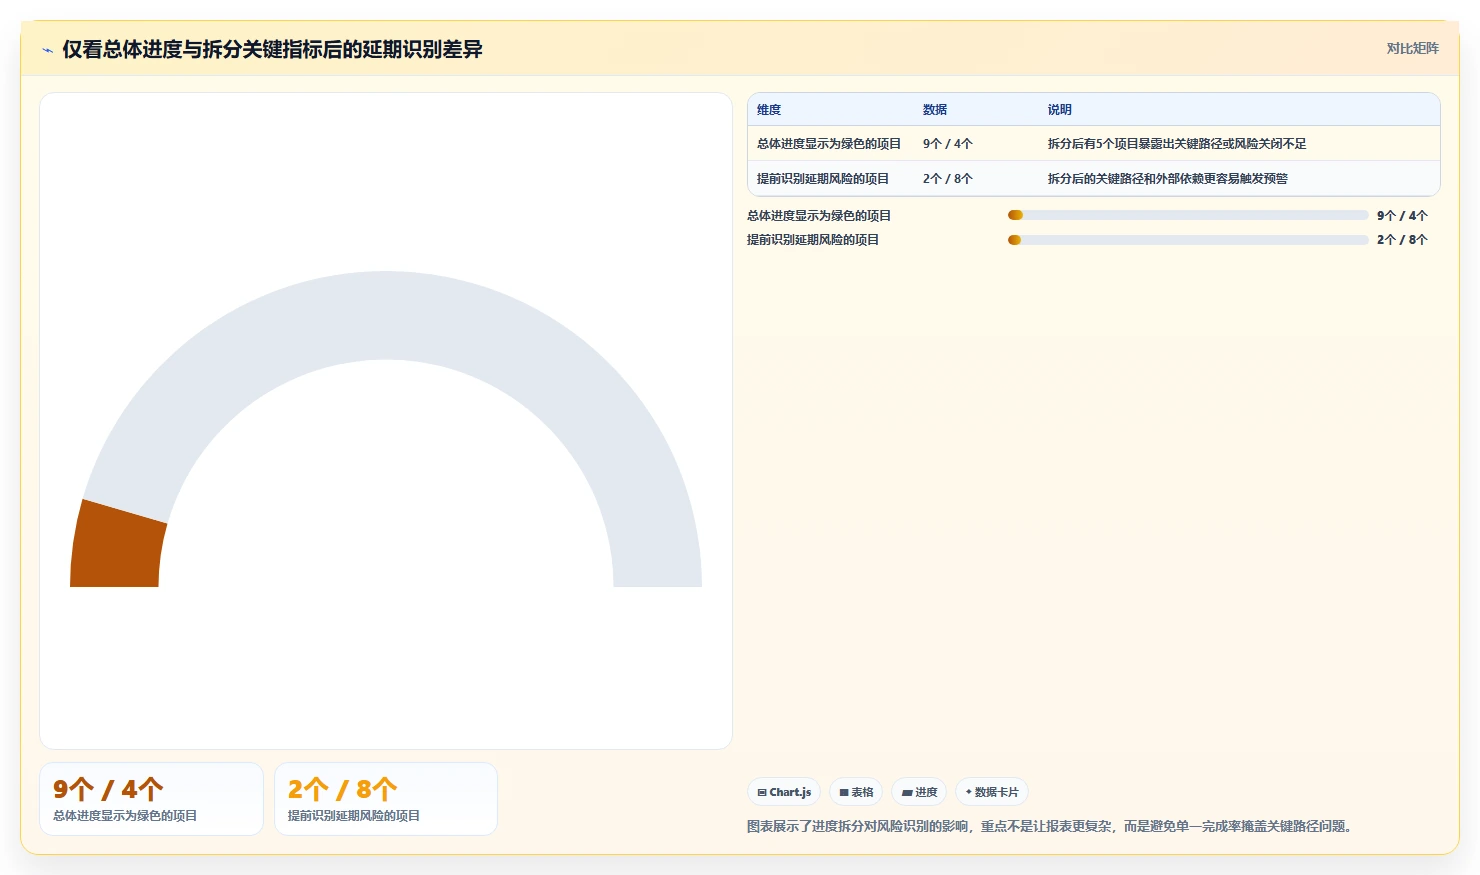
Task: Click the footer description starting 图表展示了进度拆分
Action: tap(1052, 826)
